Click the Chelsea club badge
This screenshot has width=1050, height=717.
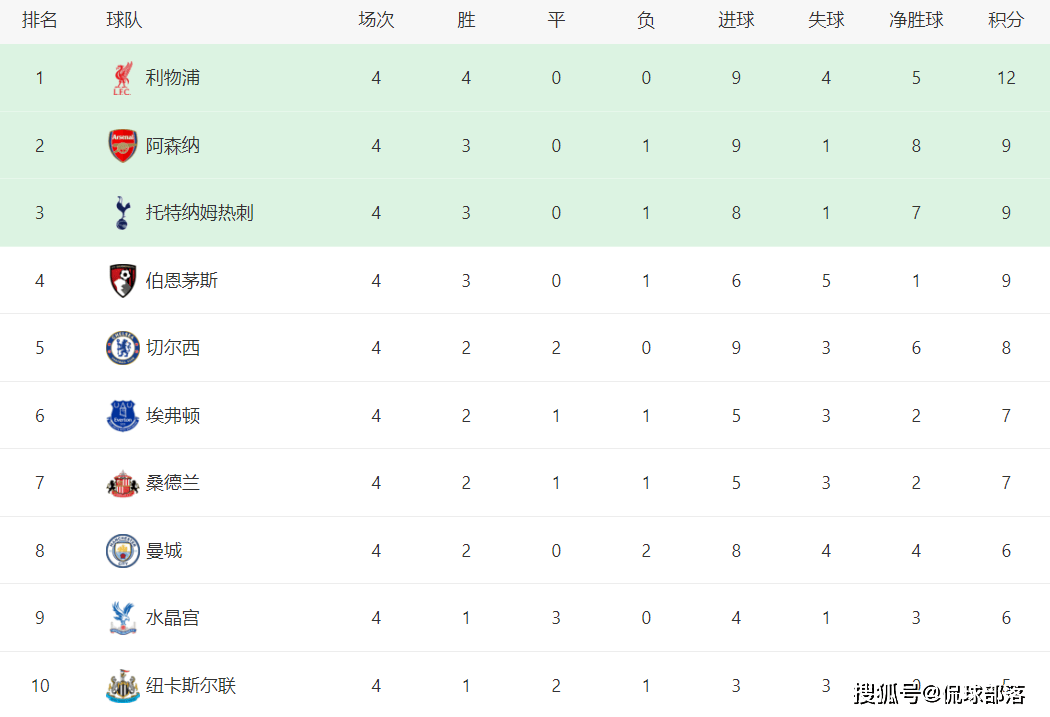(123, 348)
